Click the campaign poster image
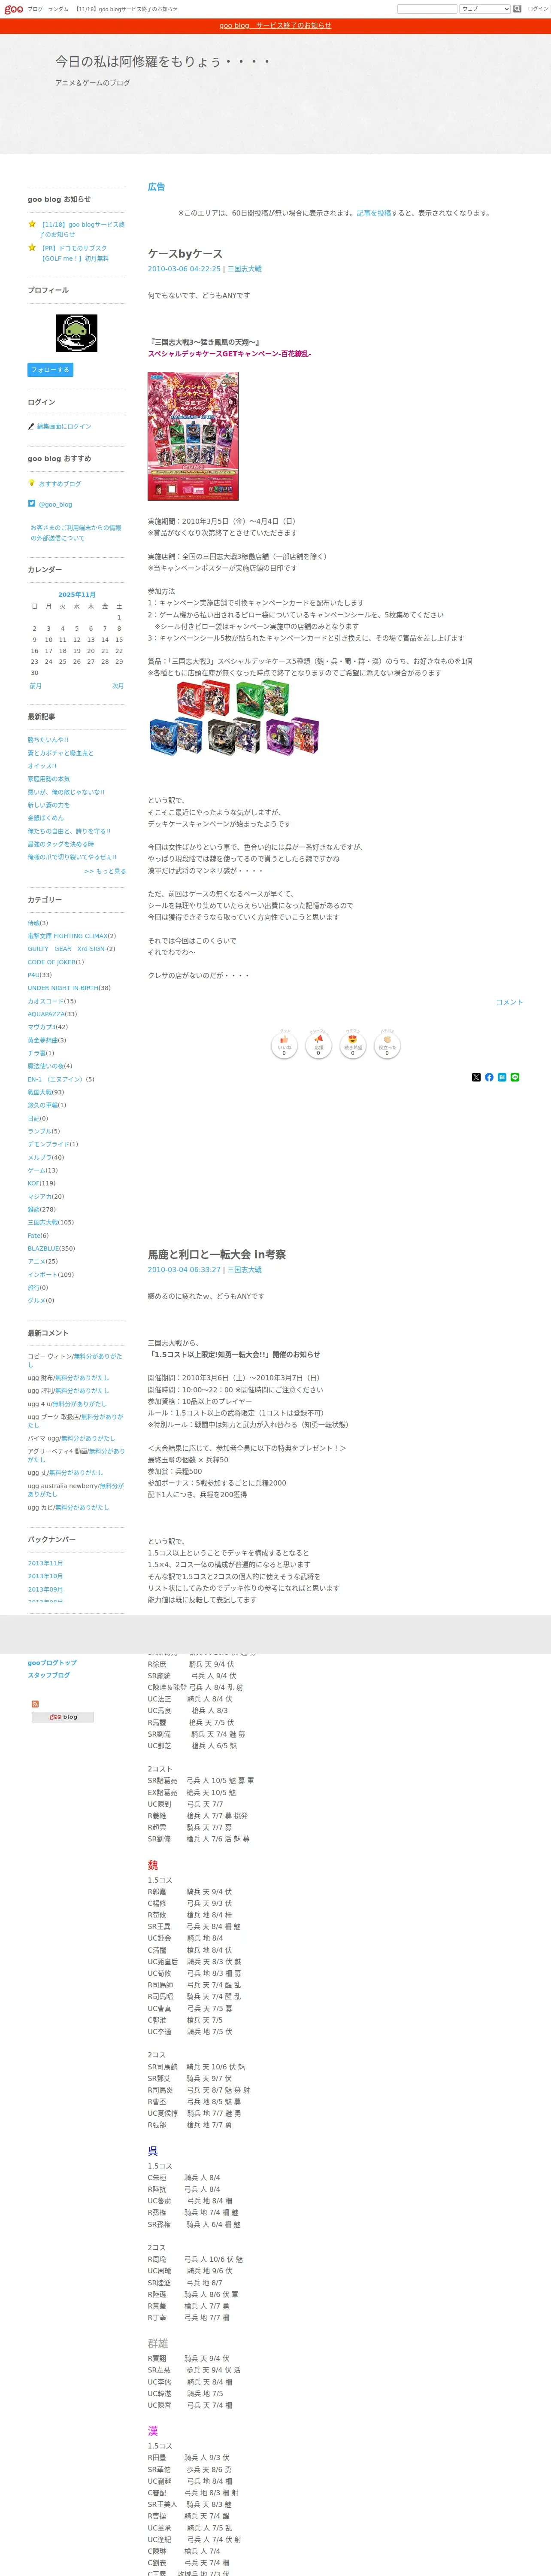 (193, 436)
